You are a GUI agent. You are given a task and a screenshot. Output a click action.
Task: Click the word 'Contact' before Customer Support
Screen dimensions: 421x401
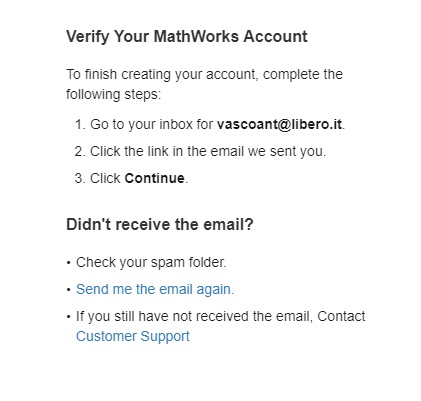(341, 316)
